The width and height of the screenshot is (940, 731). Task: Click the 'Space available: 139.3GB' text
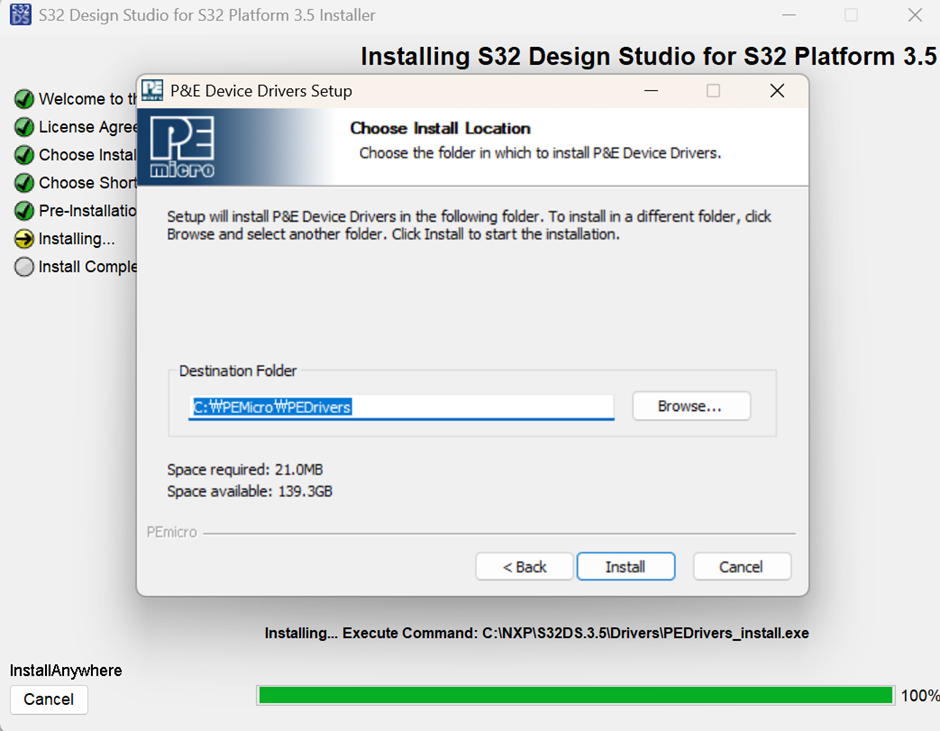click(249, 491)
